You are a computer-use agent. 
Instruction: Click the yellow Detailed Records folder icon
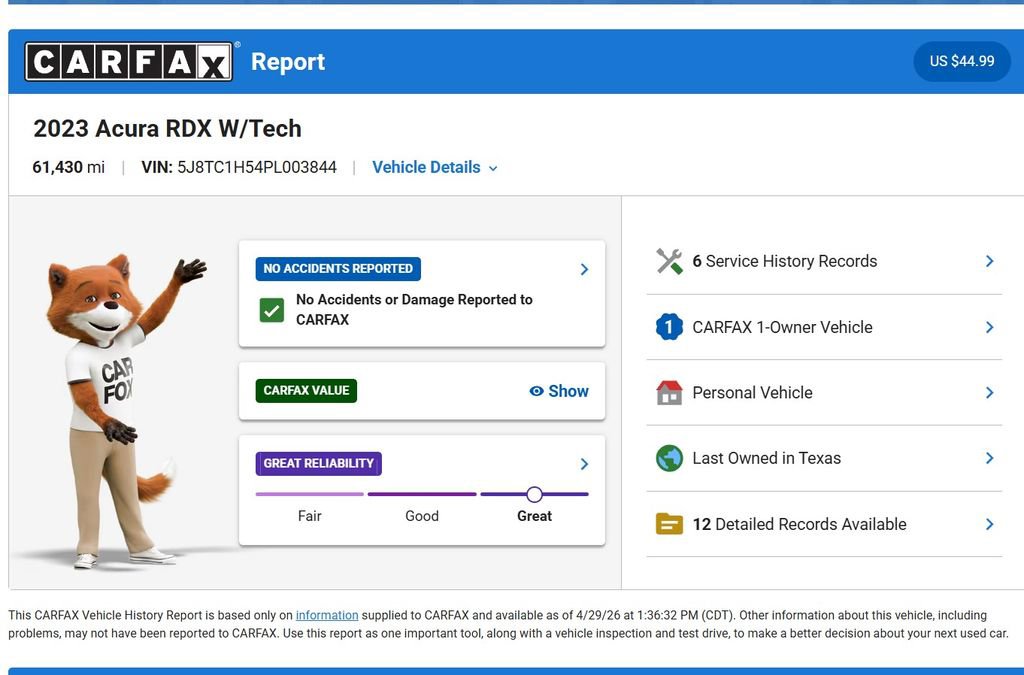pyautogui.click(x=669, y=524)
